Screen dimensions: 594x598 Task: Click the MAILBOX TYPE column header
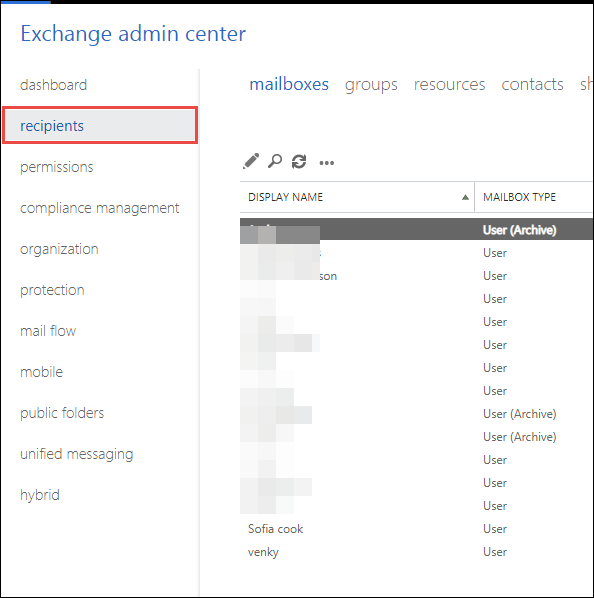coord(519,197)
